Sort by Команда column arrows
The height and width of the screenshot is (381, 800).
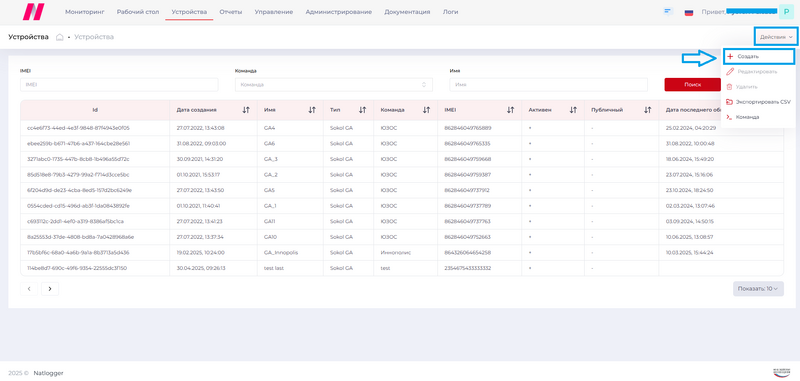pos(426,110)
